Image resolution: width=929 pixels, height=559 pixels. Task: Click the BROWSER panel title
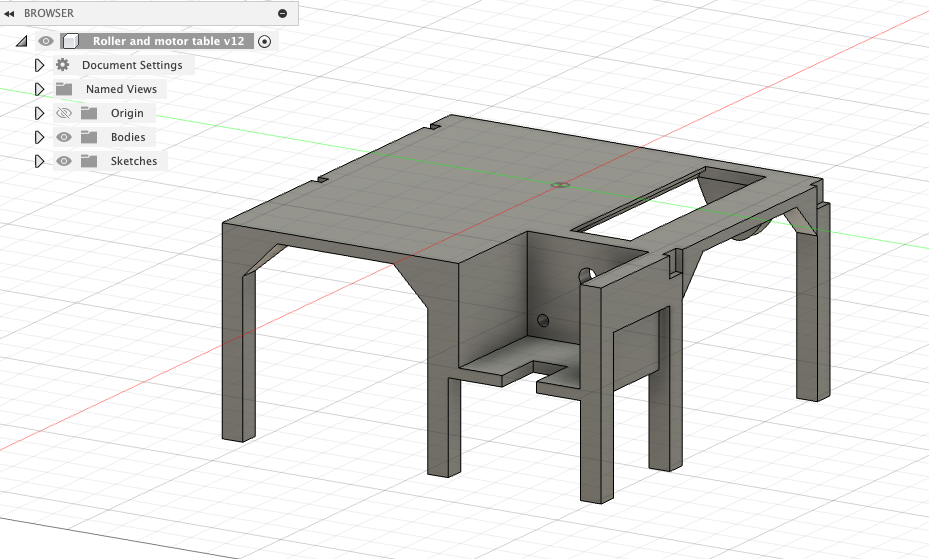(x=49, y=13)
